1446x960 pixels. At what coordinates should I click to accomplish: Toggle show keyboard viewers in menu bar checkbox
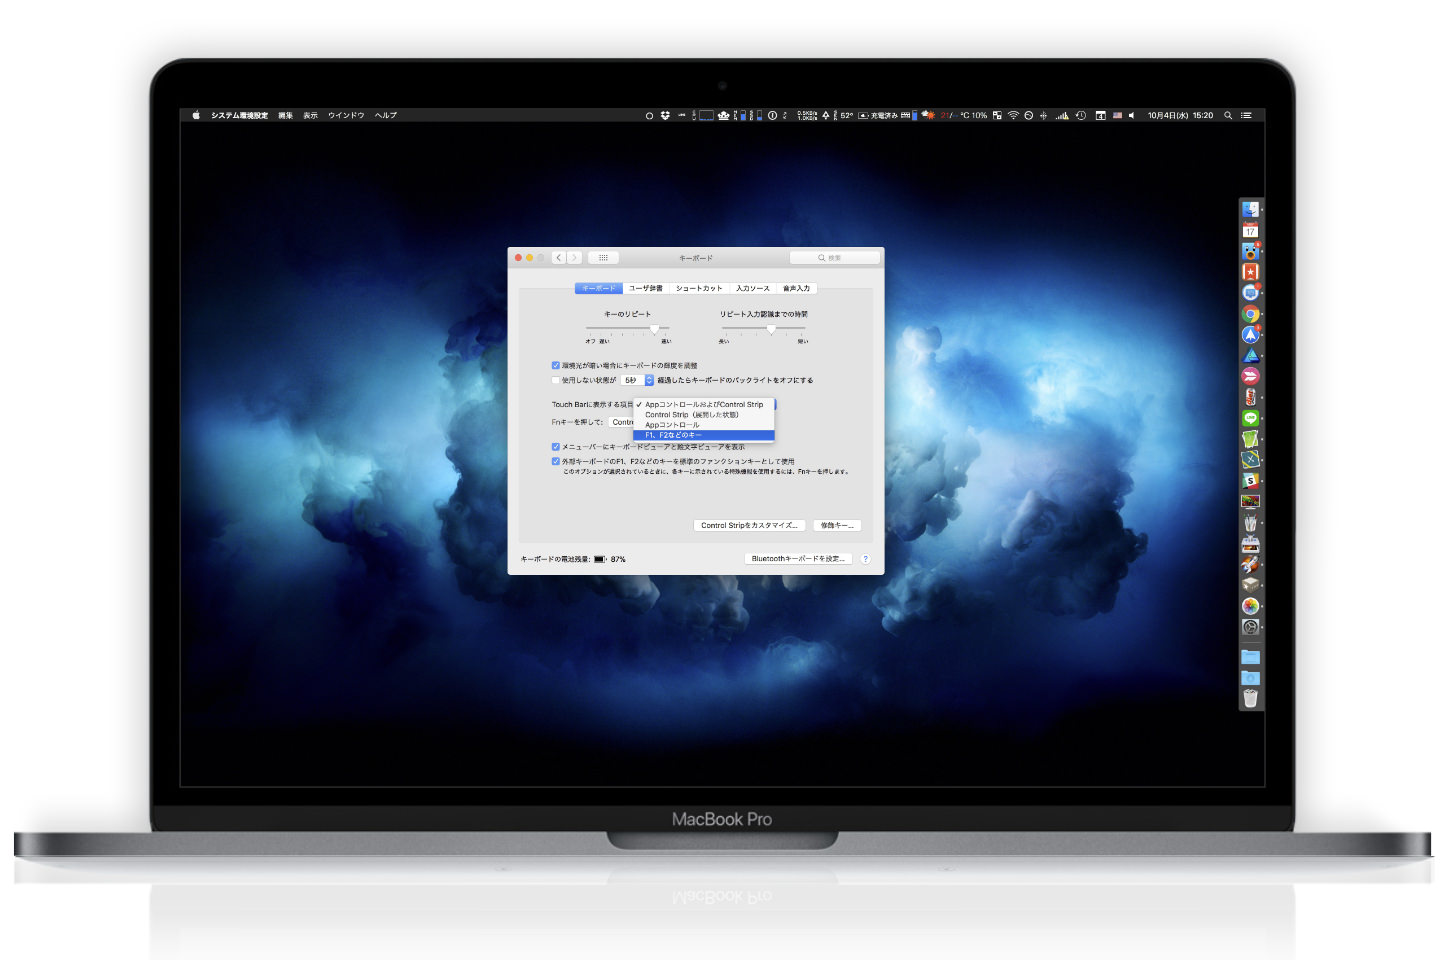tap(556, 447)
